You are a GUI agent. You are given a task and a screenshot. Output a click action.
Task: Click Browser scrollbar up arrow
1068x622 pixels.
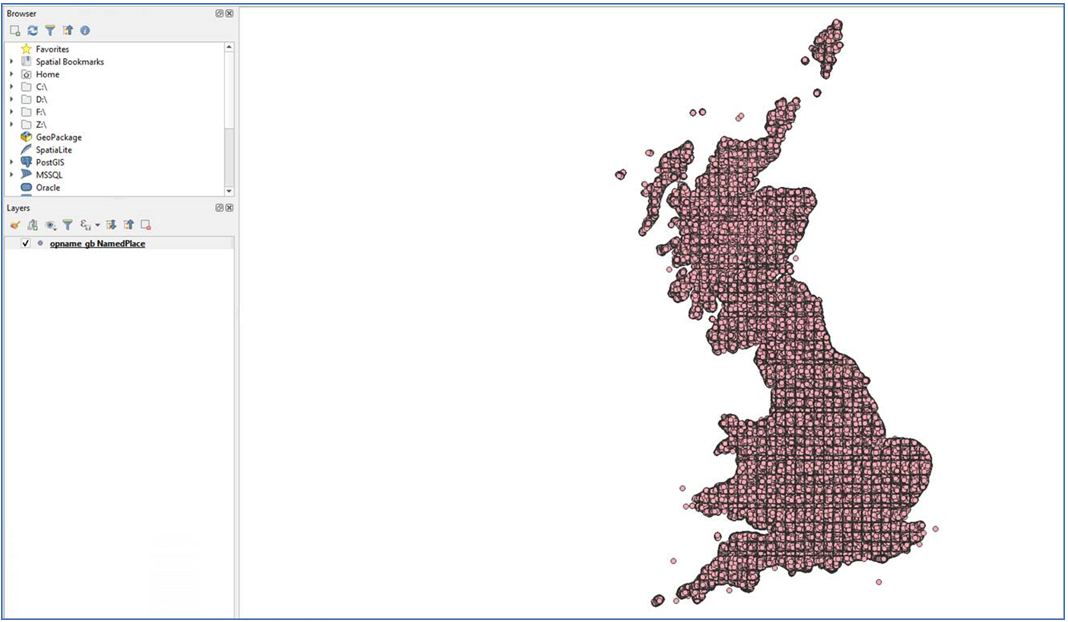click(229, 47)
